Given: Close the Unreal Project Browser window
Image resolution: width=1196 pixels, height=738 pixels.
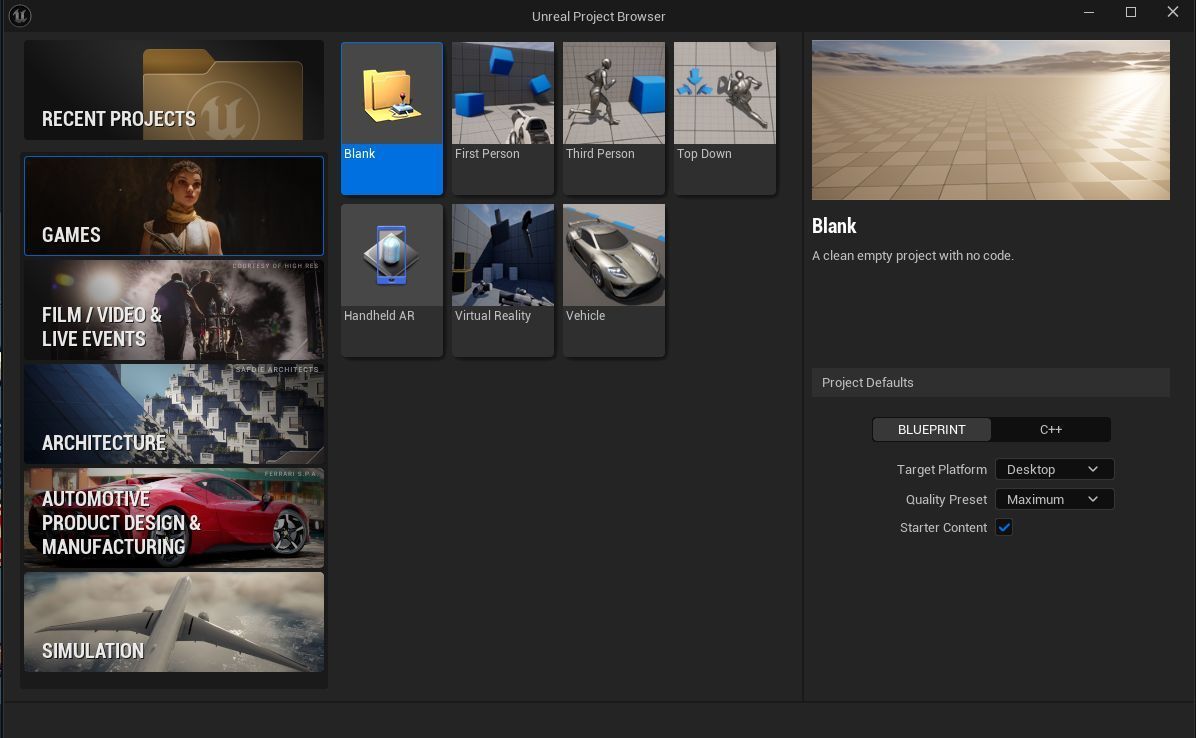Looking at the screenshot, I should [1173, 12].
